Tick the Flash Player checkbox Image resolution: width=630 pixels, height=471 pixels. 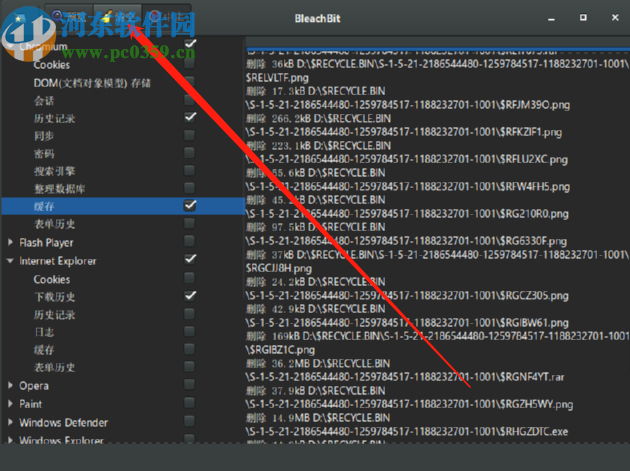(190, 241)
